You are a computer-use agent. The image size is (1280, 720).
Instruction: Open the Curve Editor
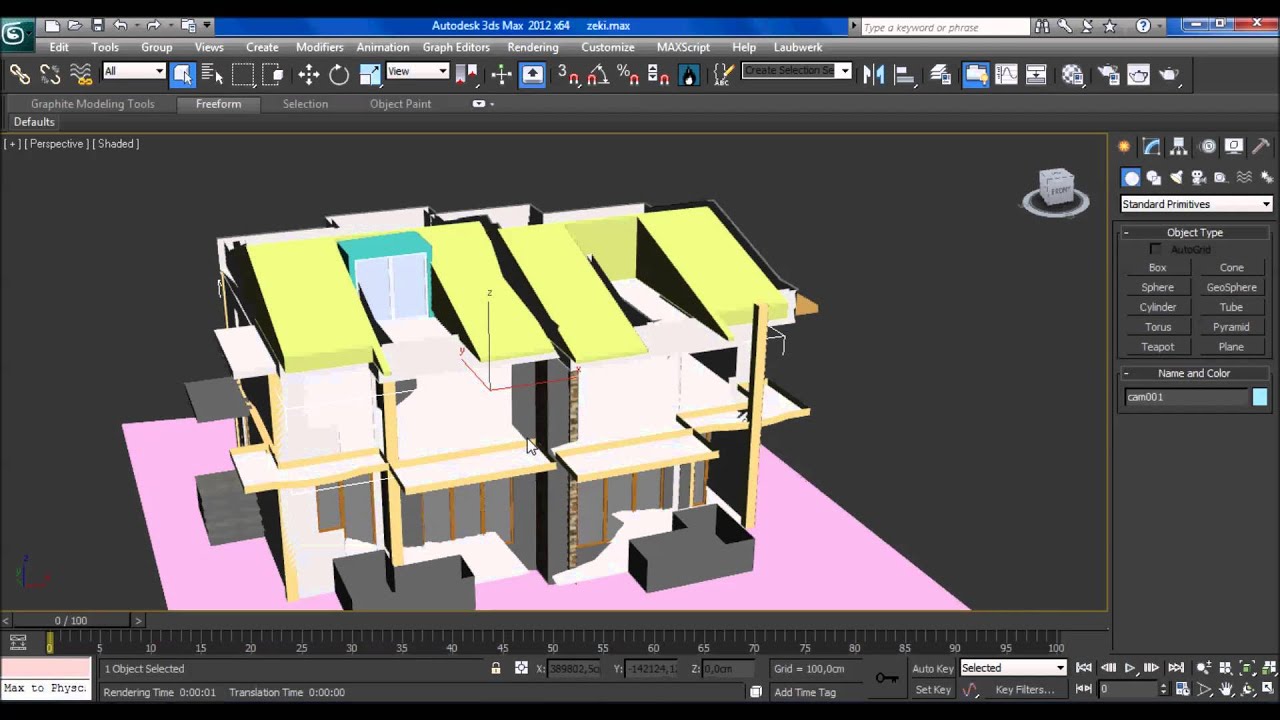tap(1006, 74)
